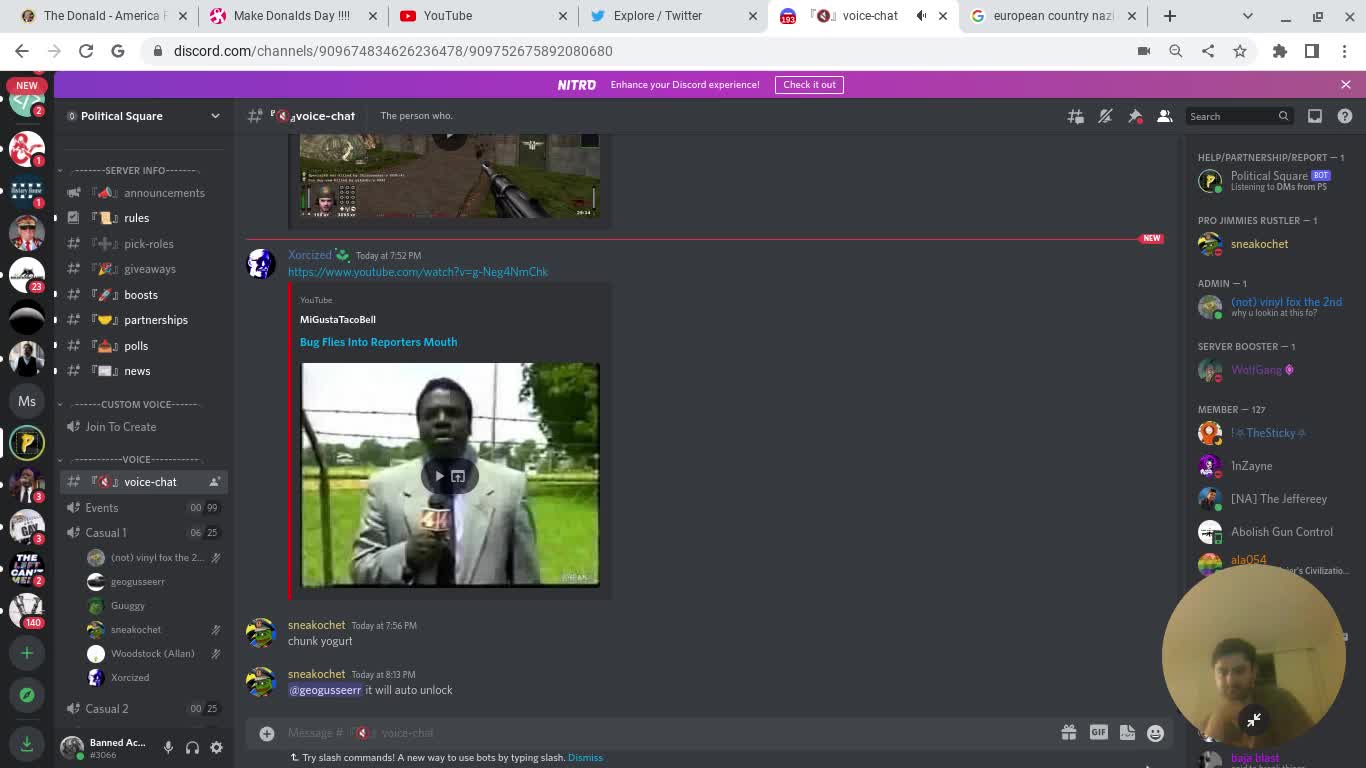Open the rules channel
This screenshot has width=1366, height=768.
(x=144, y=218)
